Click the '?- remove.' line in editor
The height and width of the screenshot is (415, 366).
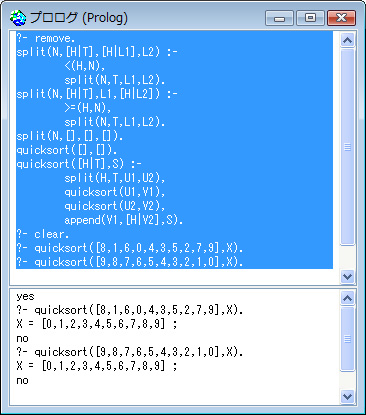pyautogui.click(x=46, y=38)
